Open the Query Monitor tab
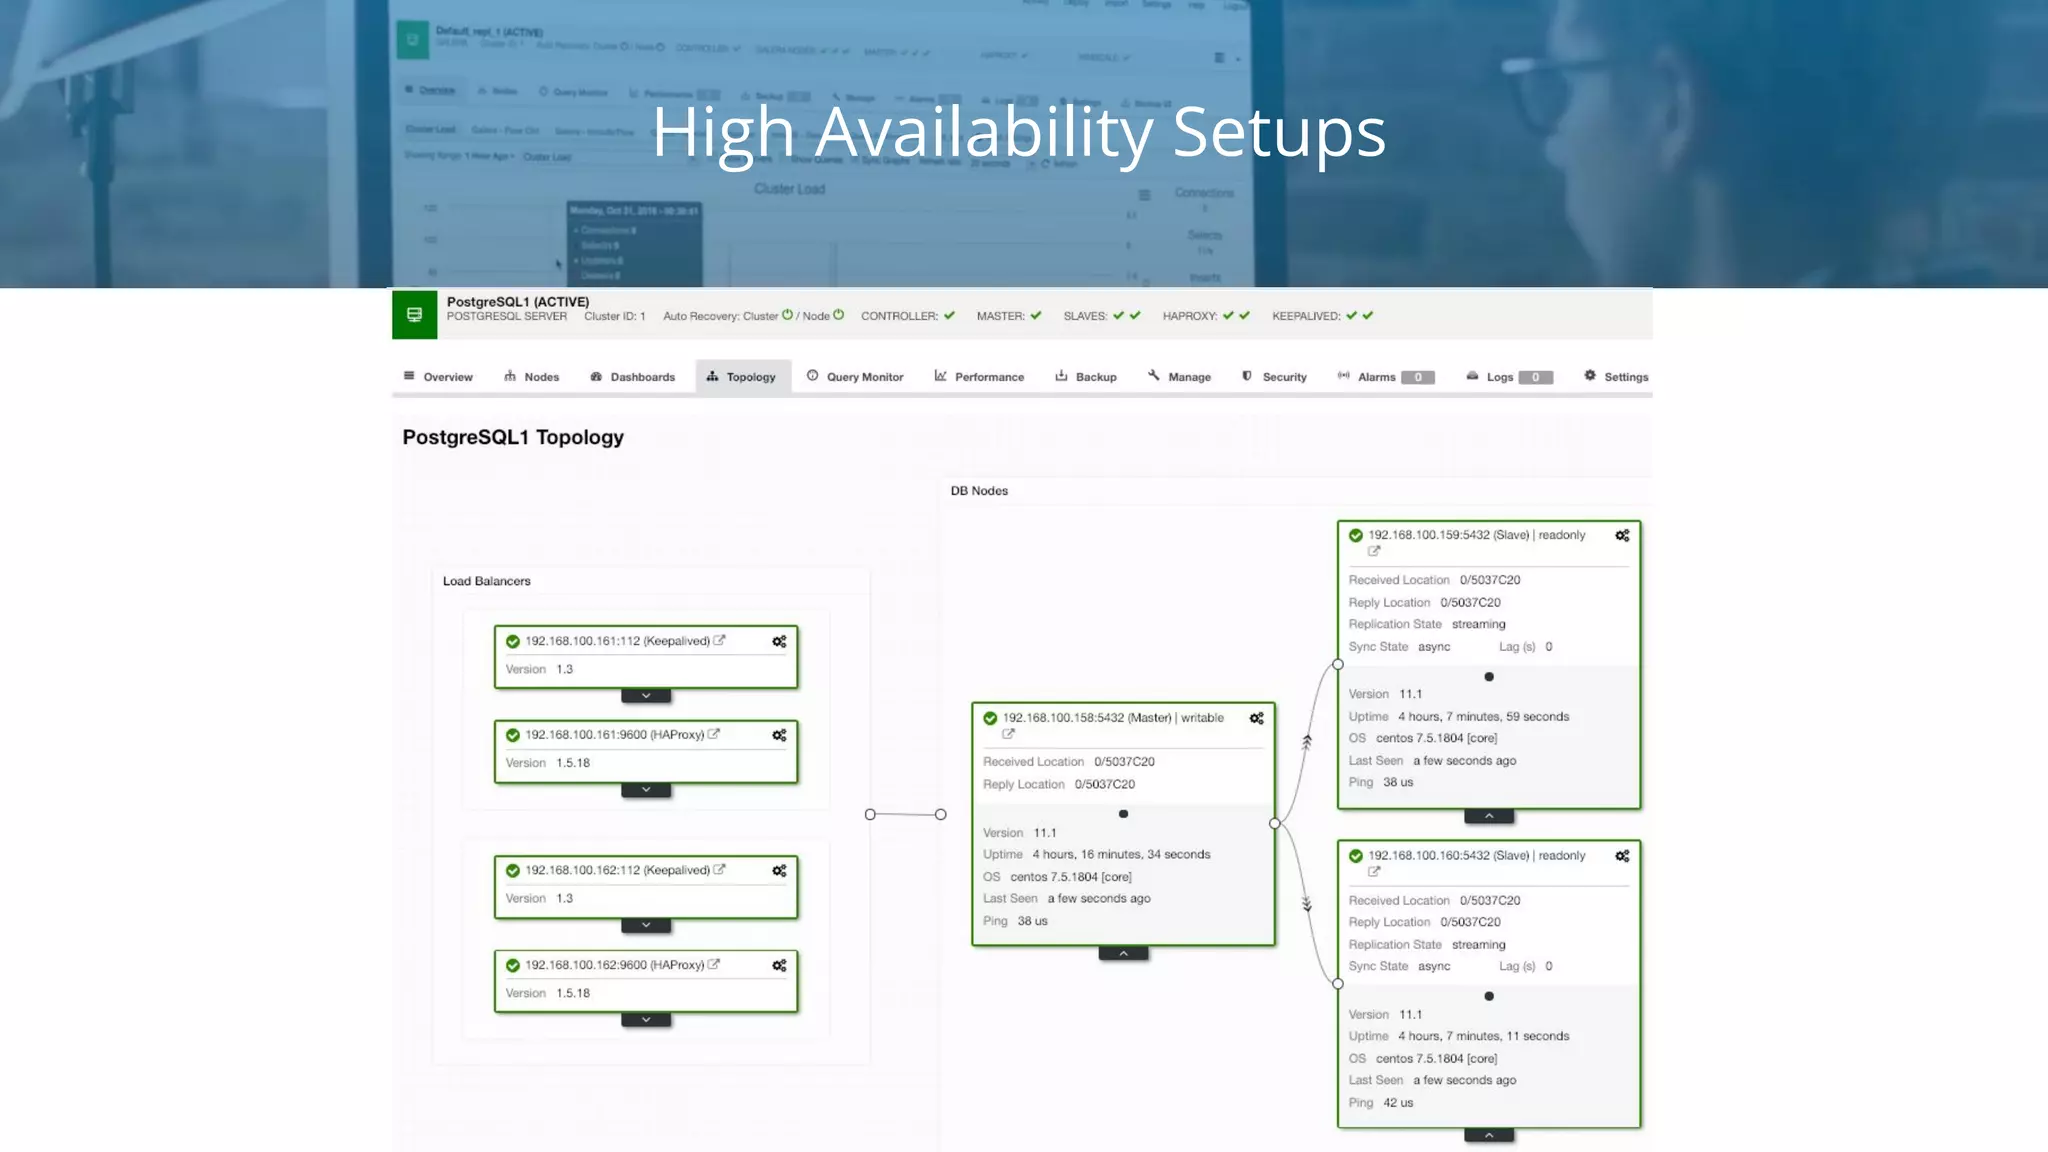The image size is (2048, 1152). click(x=855, y=377)
